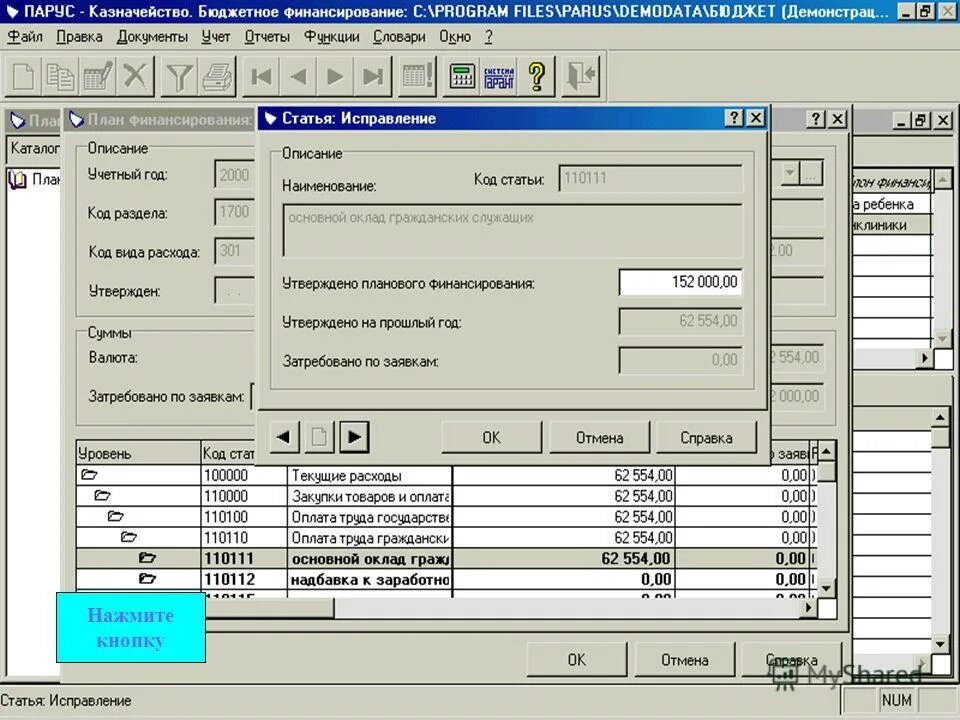Screen dimensions: 960x720
Task: Go to next record toolbar arrow
Action: coord(336,77)
